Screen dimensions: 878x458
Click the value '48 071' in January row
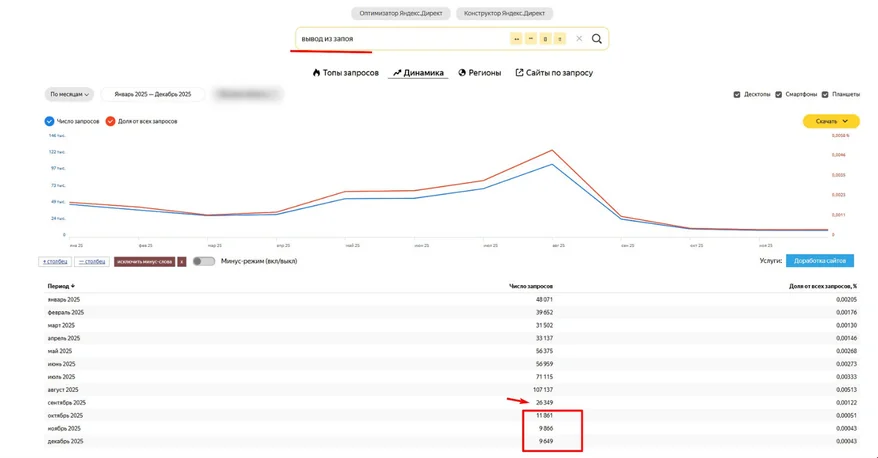click(x=544, y=300)
